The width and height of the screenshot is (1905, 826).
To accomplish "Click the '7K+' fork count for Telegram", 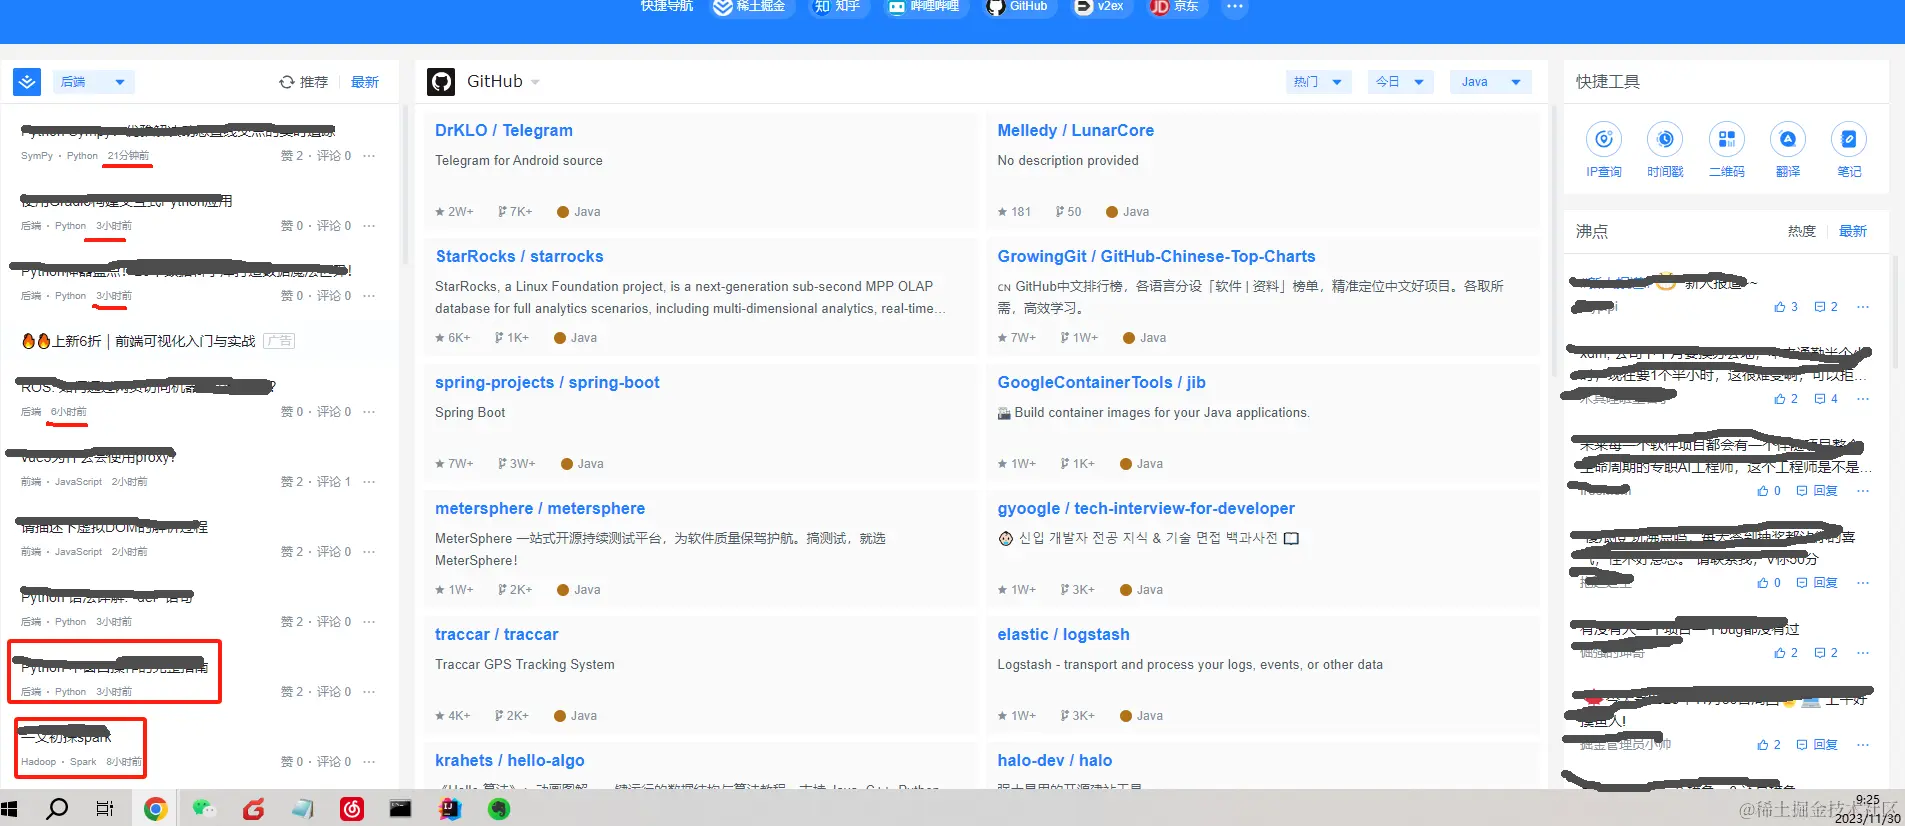I will [x=513, y=212].
